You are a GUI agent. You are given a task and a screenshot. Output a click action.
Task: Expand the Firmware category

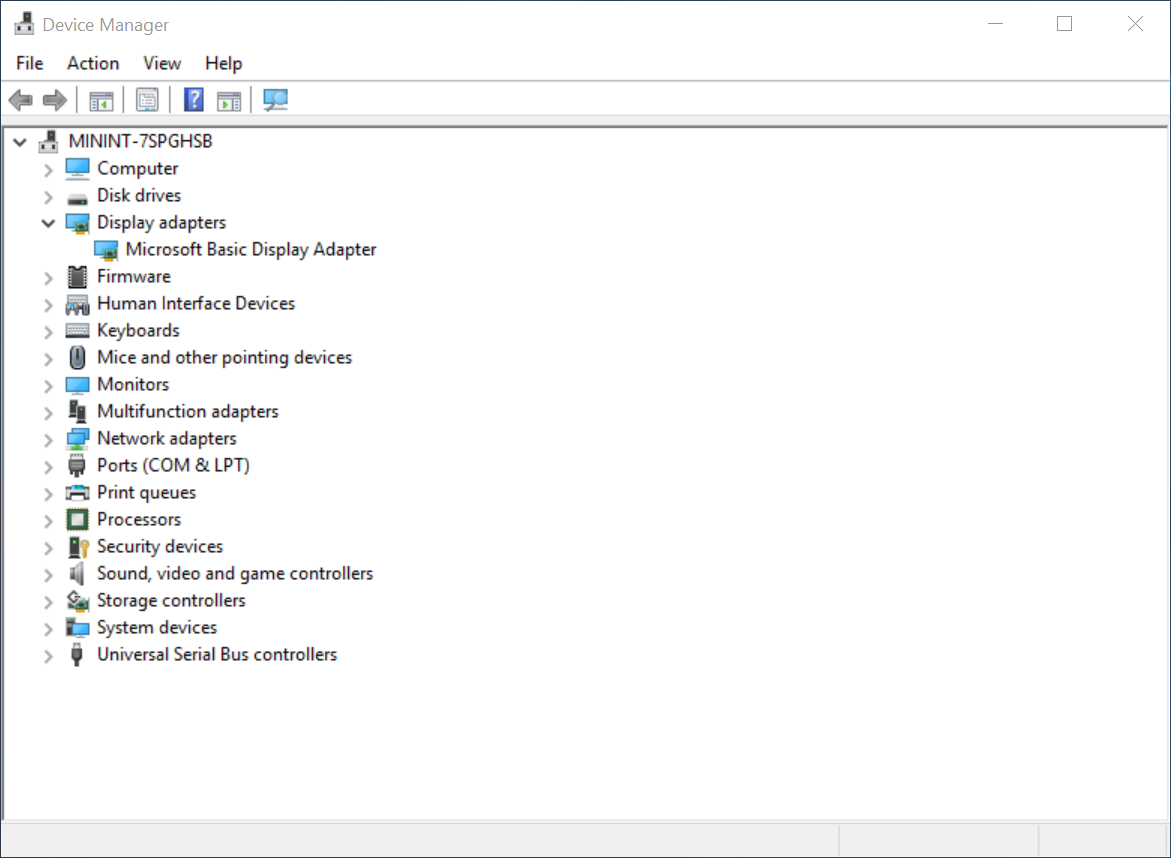click(x=49, y=279)
